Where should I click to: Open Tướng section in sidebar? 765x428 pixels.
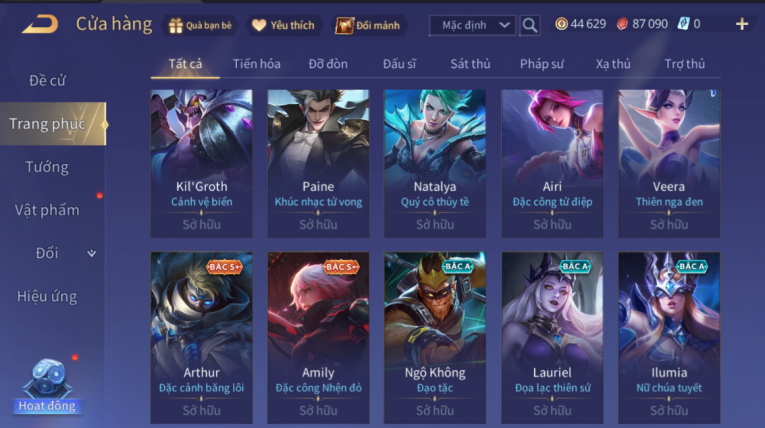pyautogui.click(x=47, y=167)
